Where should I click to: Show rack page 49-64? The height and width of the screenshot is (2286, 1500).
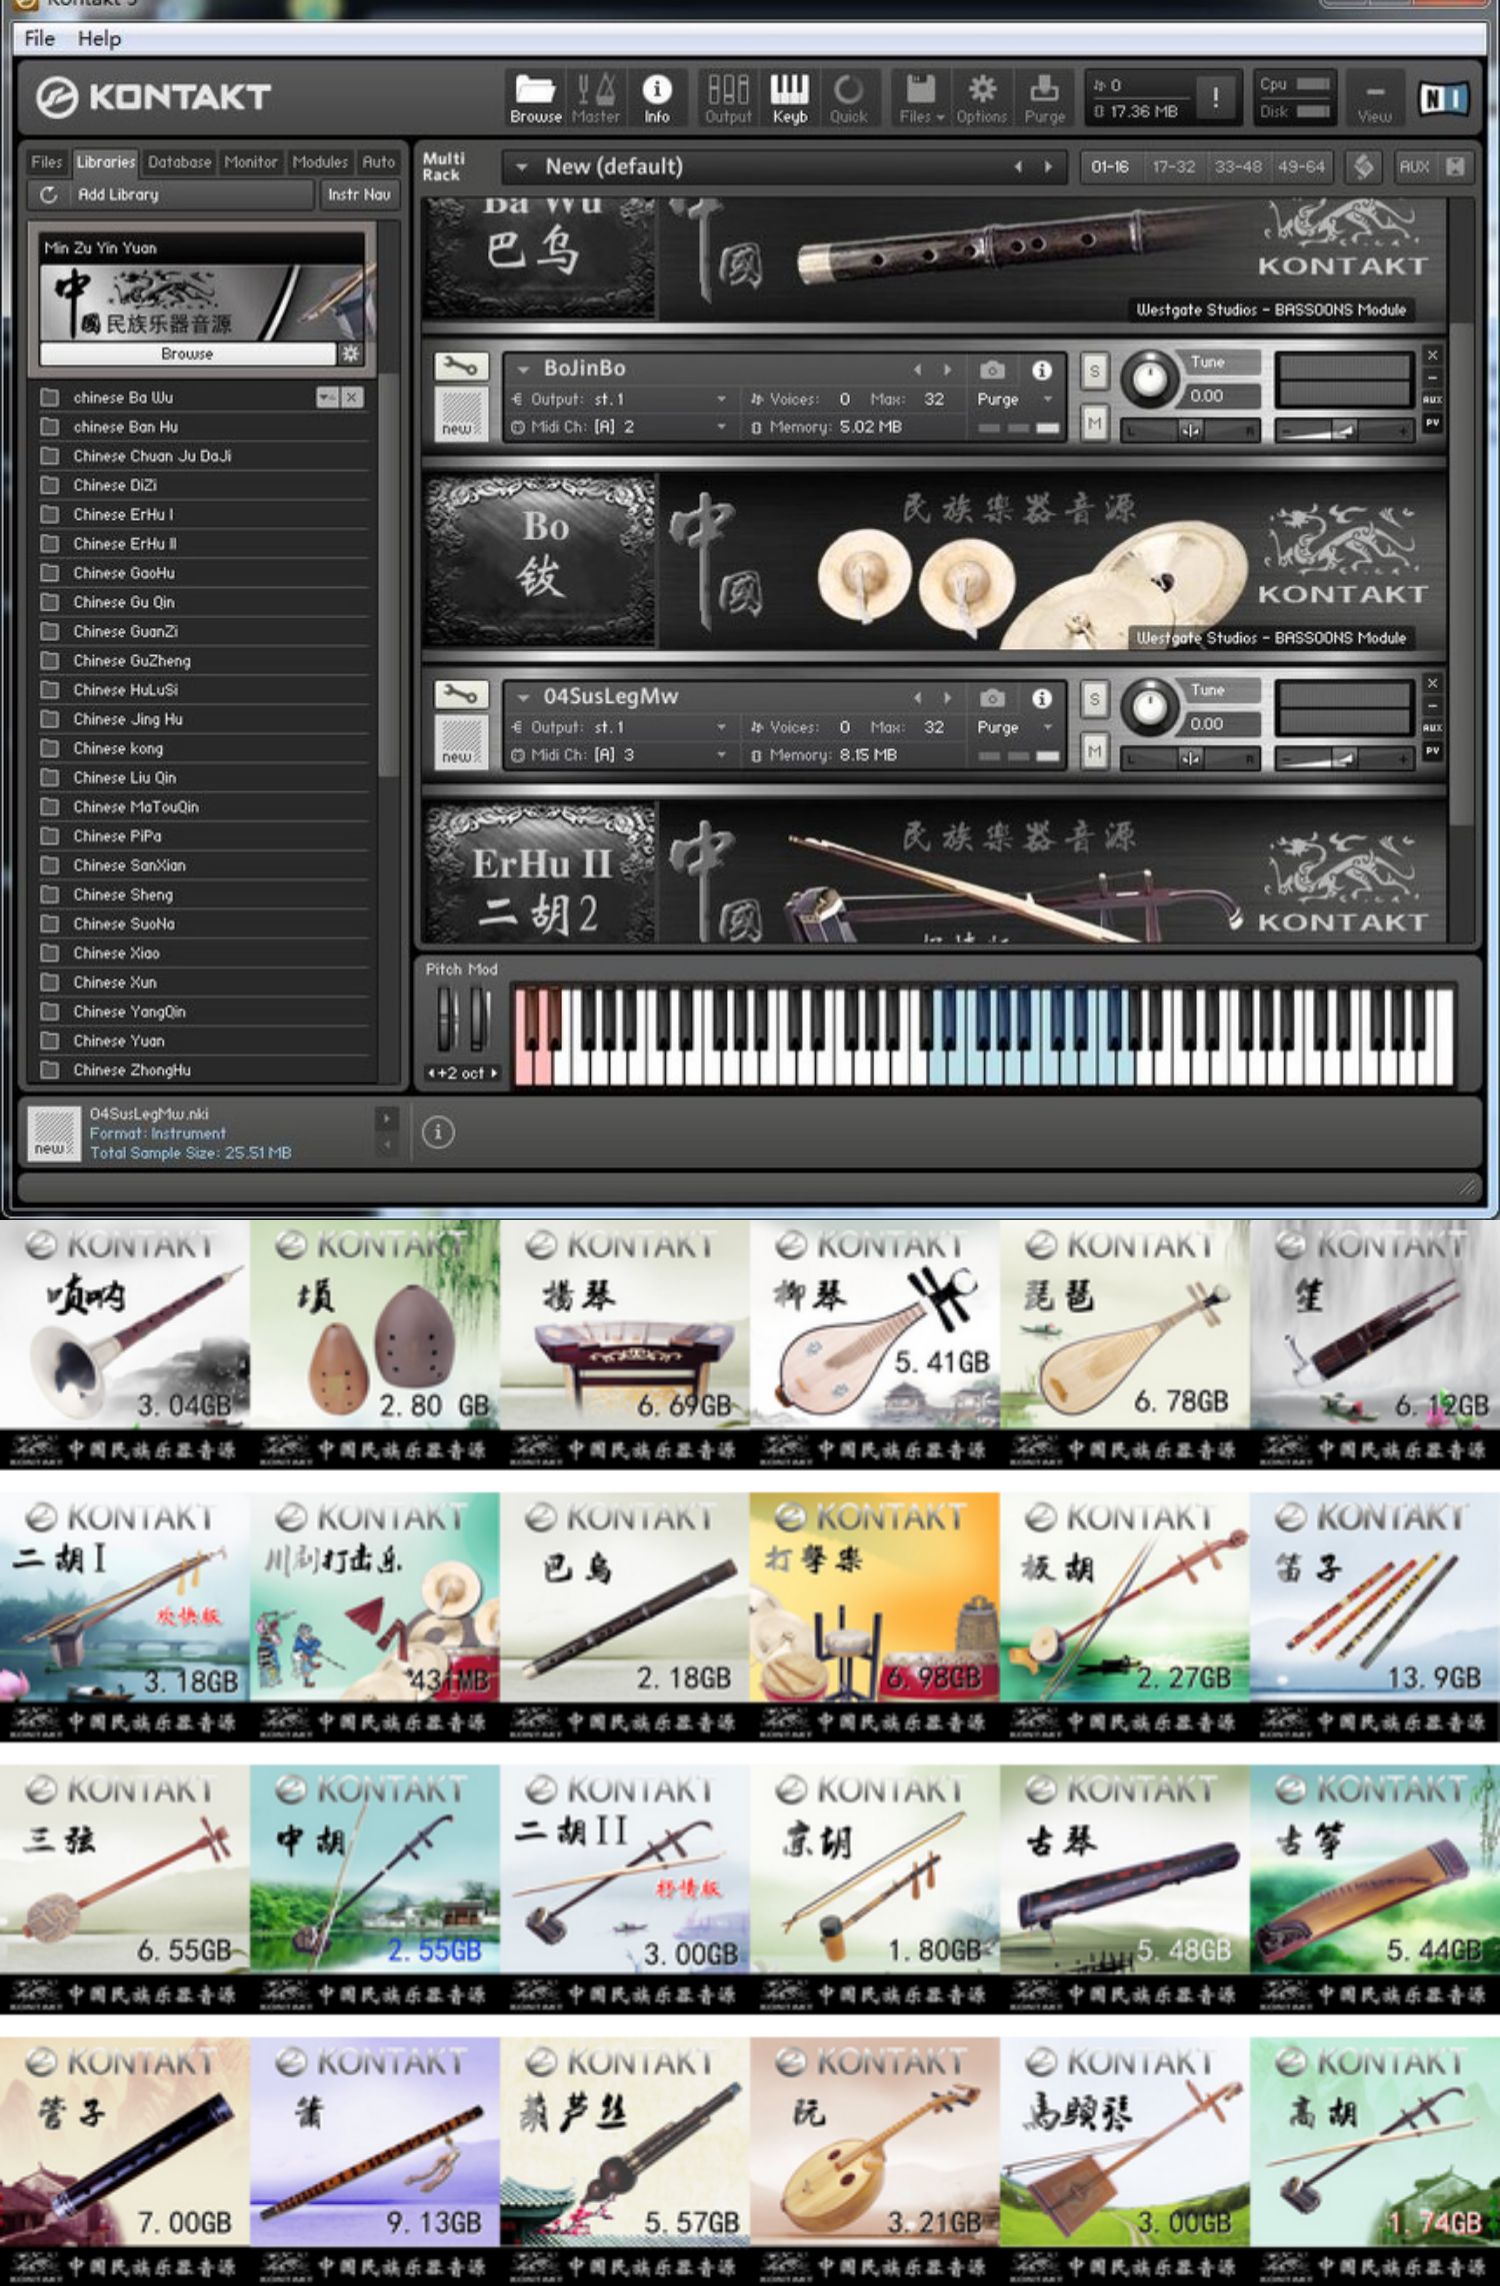[x=1300, y=166]
